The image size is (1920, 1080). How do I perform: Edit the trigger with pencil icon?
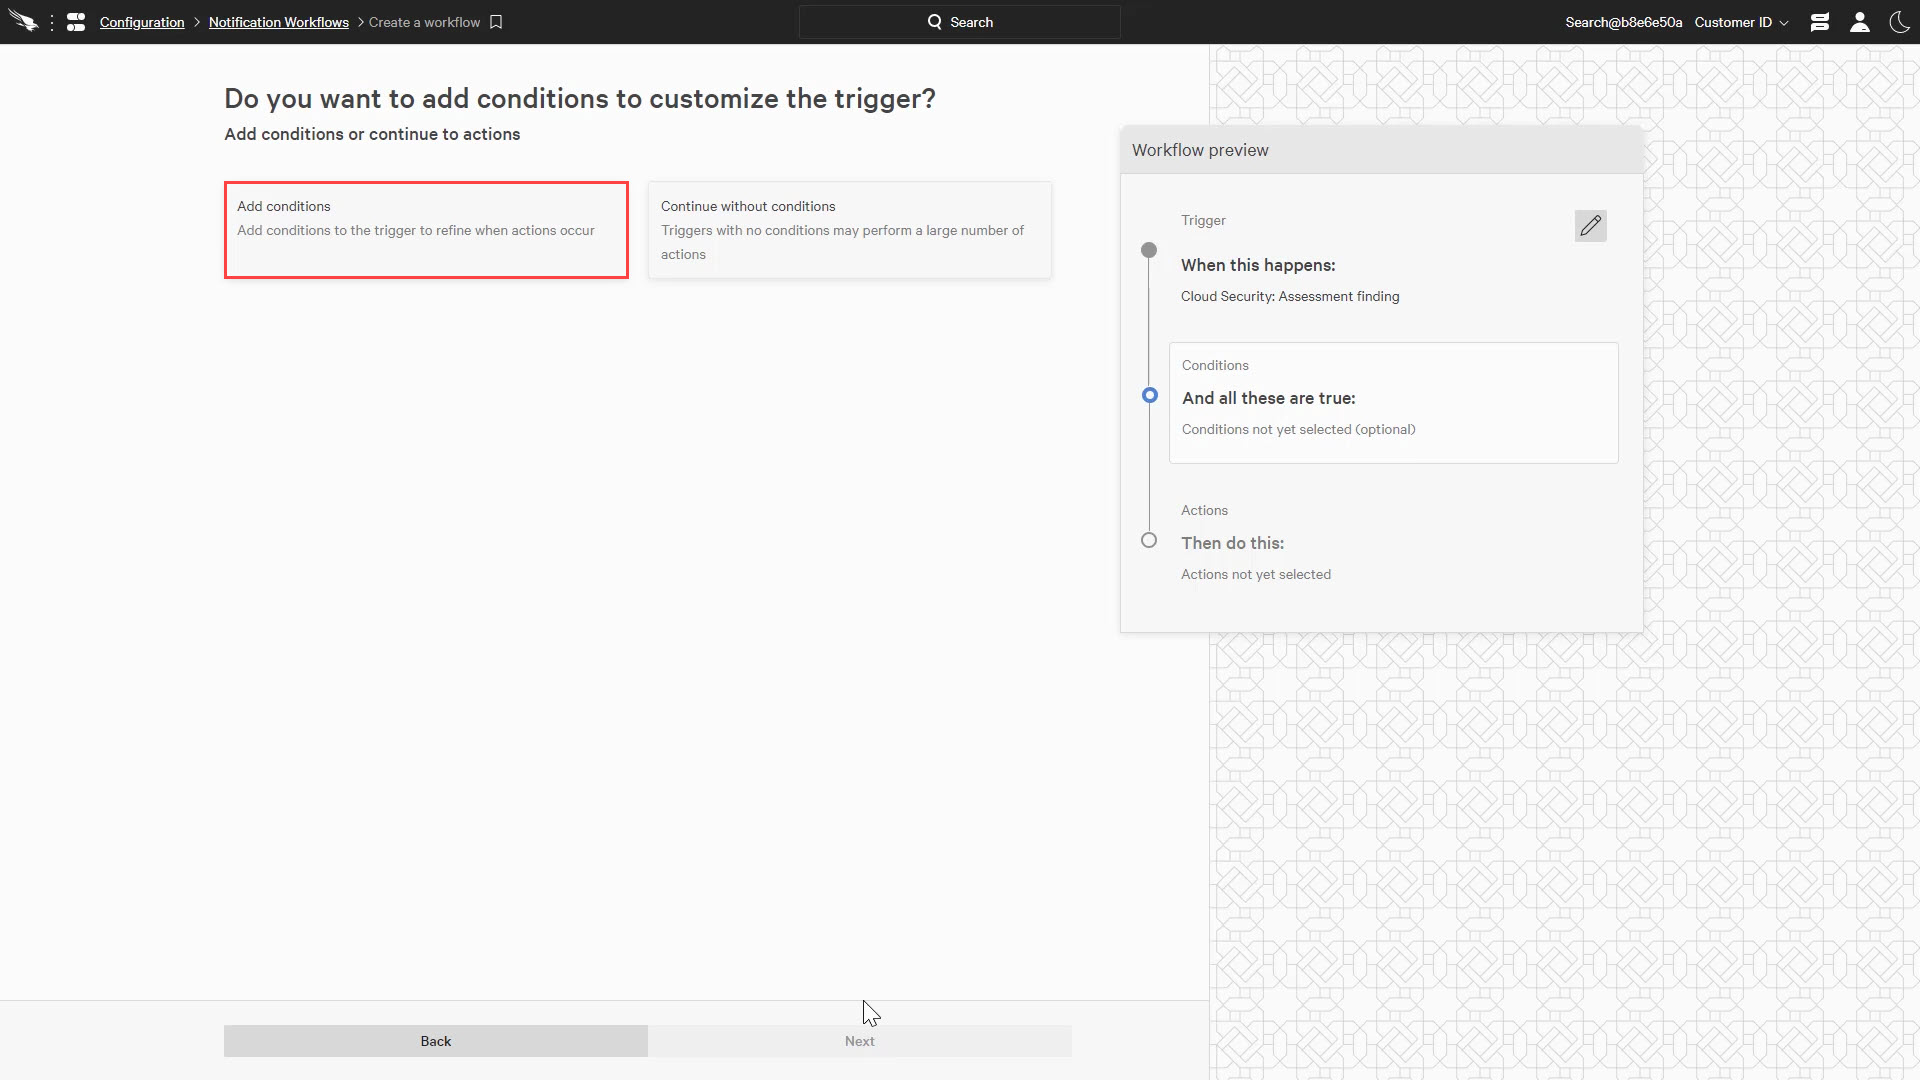point(1590,226)
